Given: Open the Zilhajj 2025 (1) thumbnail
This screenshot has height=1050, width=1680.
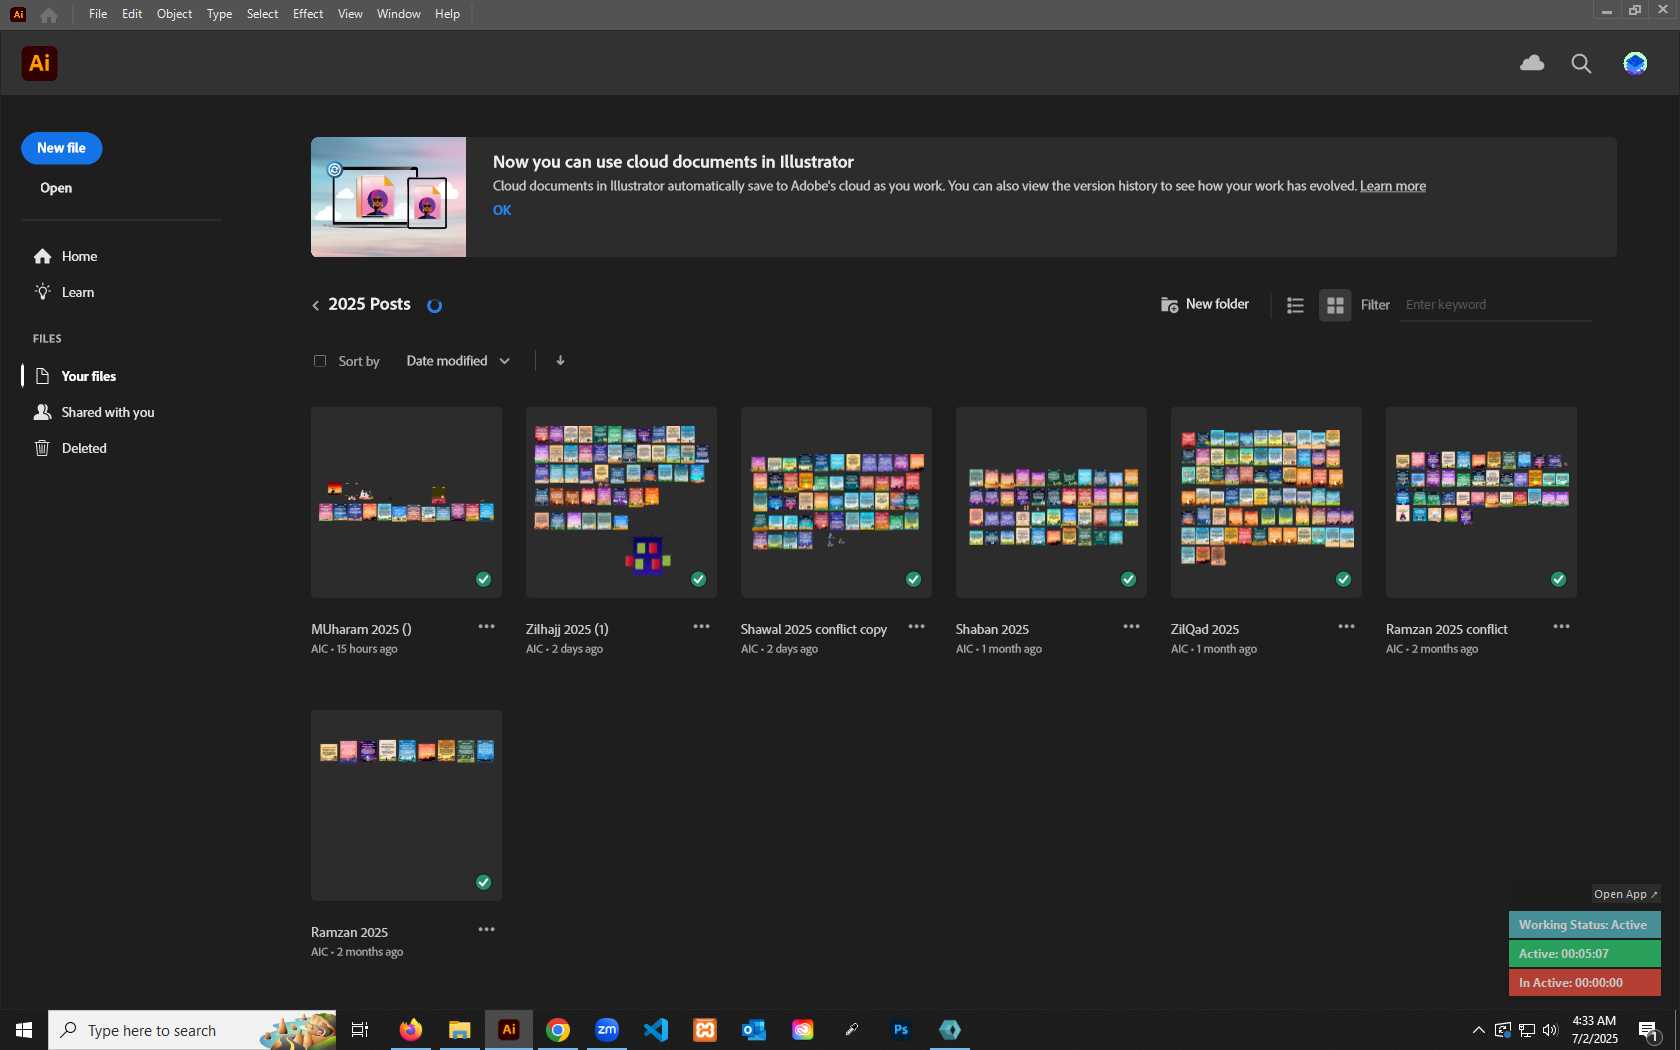Looking at the screenshot, I should click(621, 502).
